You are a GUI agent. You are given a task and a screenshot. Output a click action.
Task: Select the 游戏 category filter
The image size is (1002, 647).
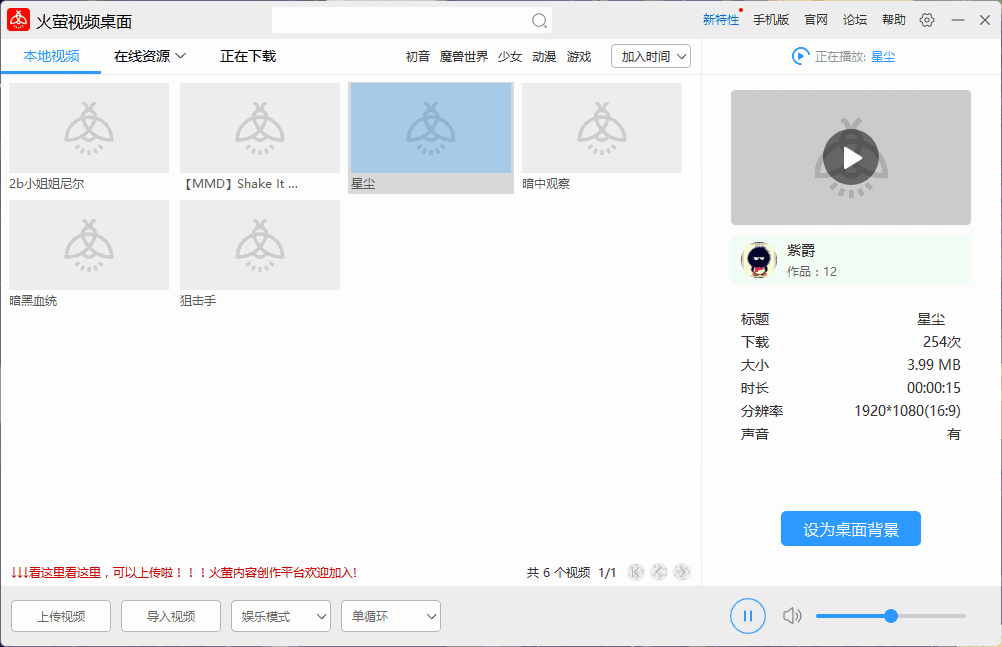click(578, 57)
